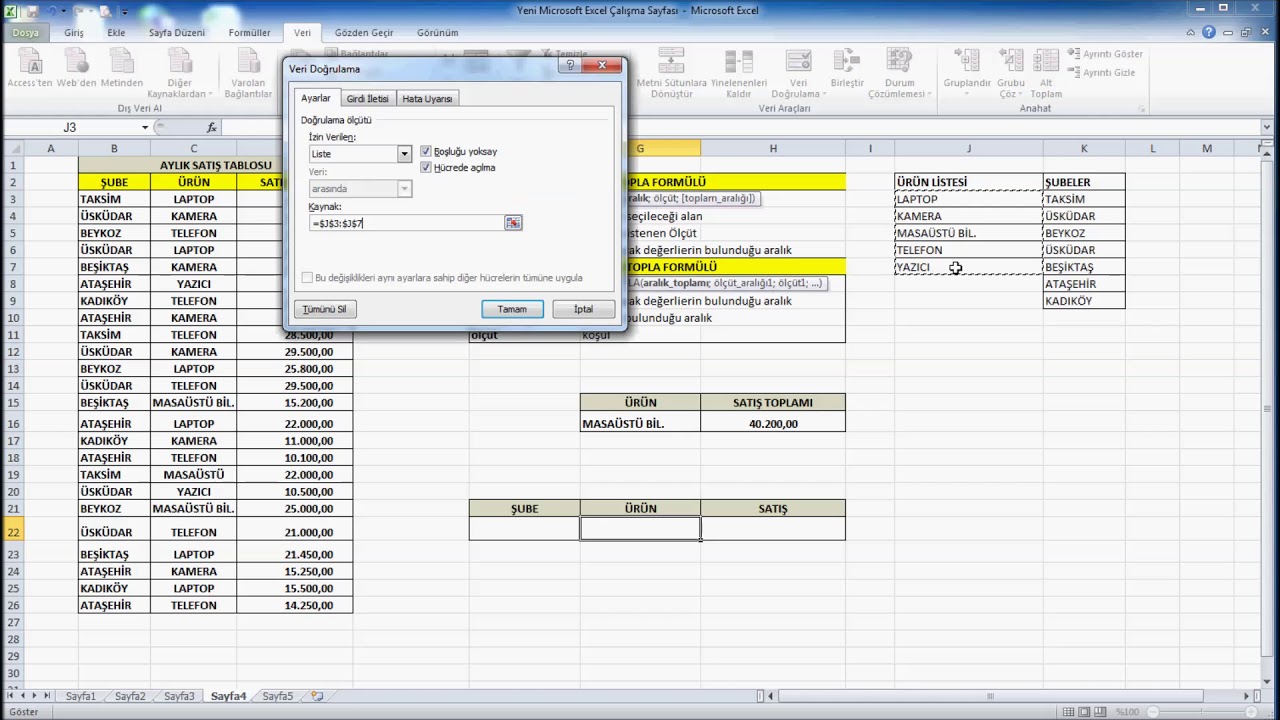Open the Dosya menu
Image resolution: width=1280 pixels, height=720 pixels.
pyautogui.click(x=25, y=33)
